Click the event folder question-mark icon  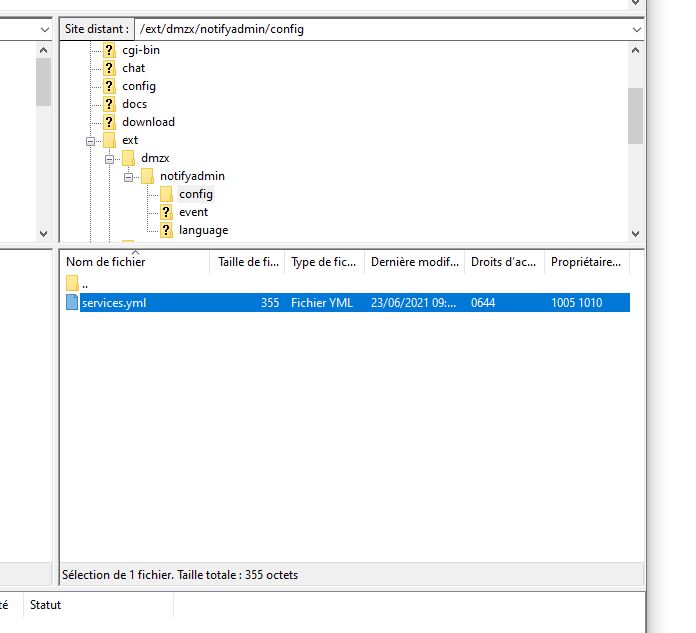(x=166, y=212)
